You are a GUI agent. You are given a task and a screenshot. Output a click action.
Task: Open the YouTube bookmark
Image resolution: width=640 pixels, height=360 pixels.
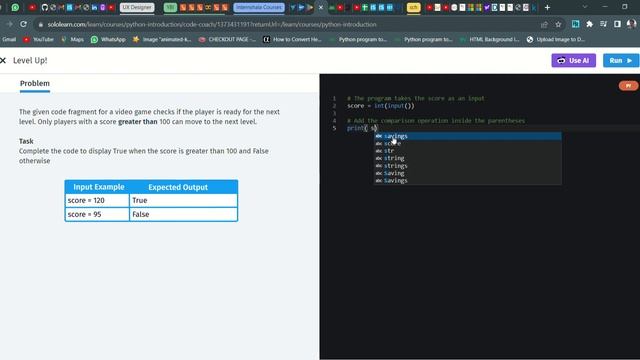[39, 40]
